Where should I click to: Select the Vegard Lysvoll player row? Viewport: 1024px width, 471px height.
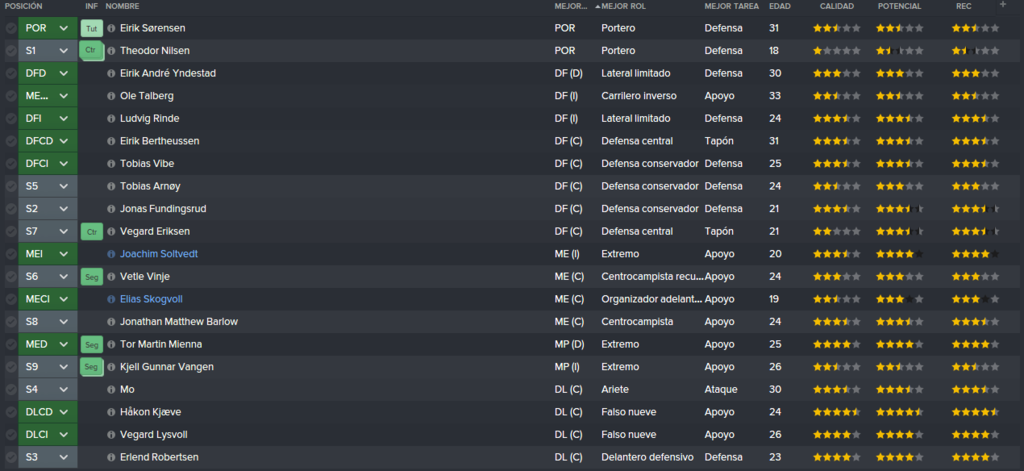(x=512, y=434)
